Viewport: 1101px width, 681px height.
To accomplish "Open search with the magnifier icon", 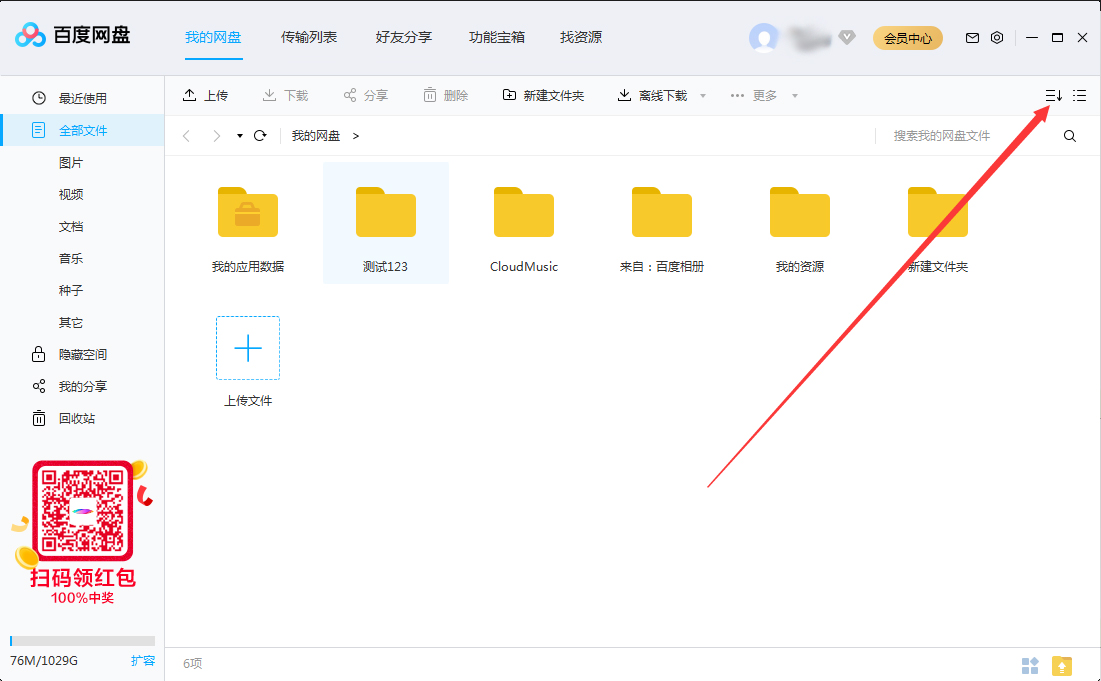I will 1069,135.
